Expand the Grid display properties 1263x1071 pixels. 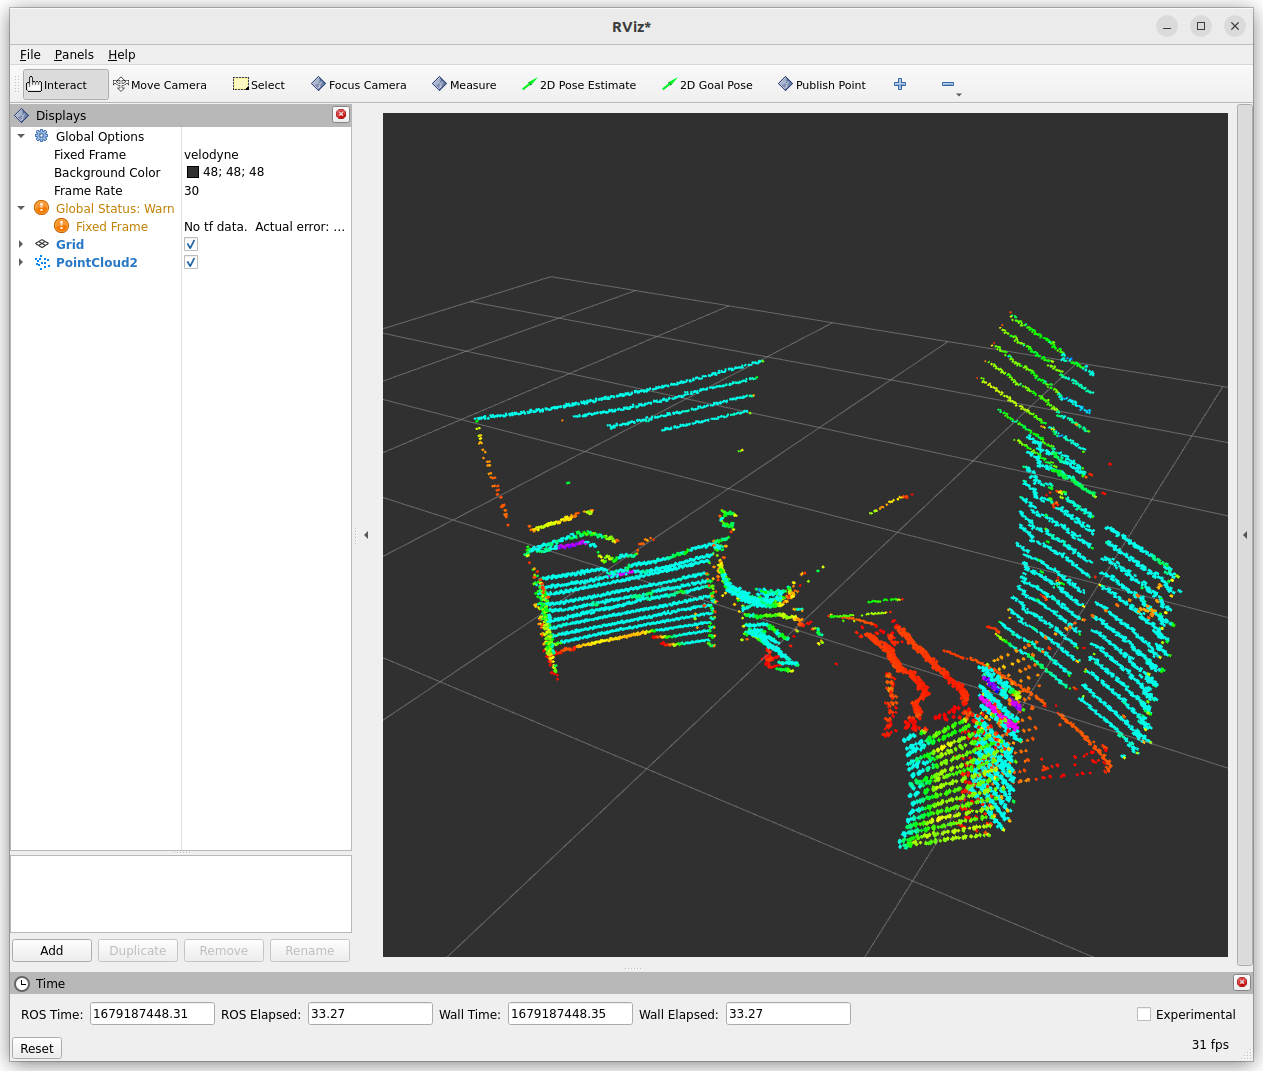pyautogui.click(x=21, y=245)
